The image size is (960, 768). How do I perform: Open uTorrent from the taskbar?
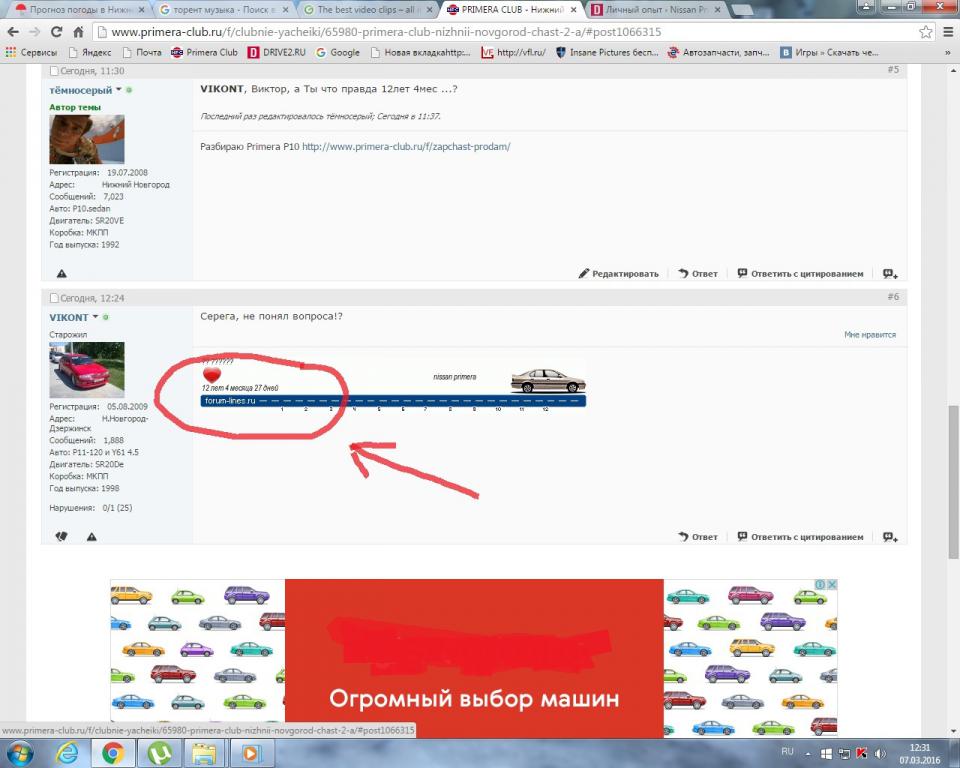159,753
